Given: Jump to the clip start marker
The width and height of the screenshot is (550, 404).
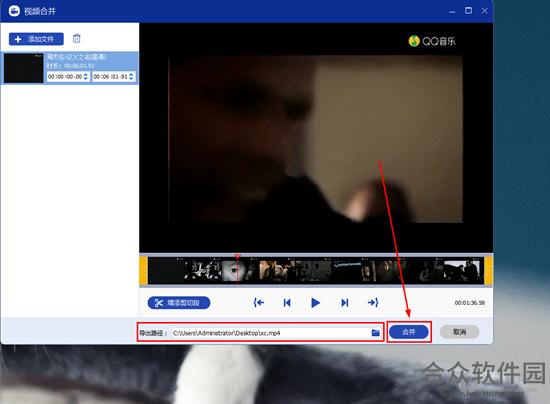Looking at the screenshot, I should coord(259,303).
